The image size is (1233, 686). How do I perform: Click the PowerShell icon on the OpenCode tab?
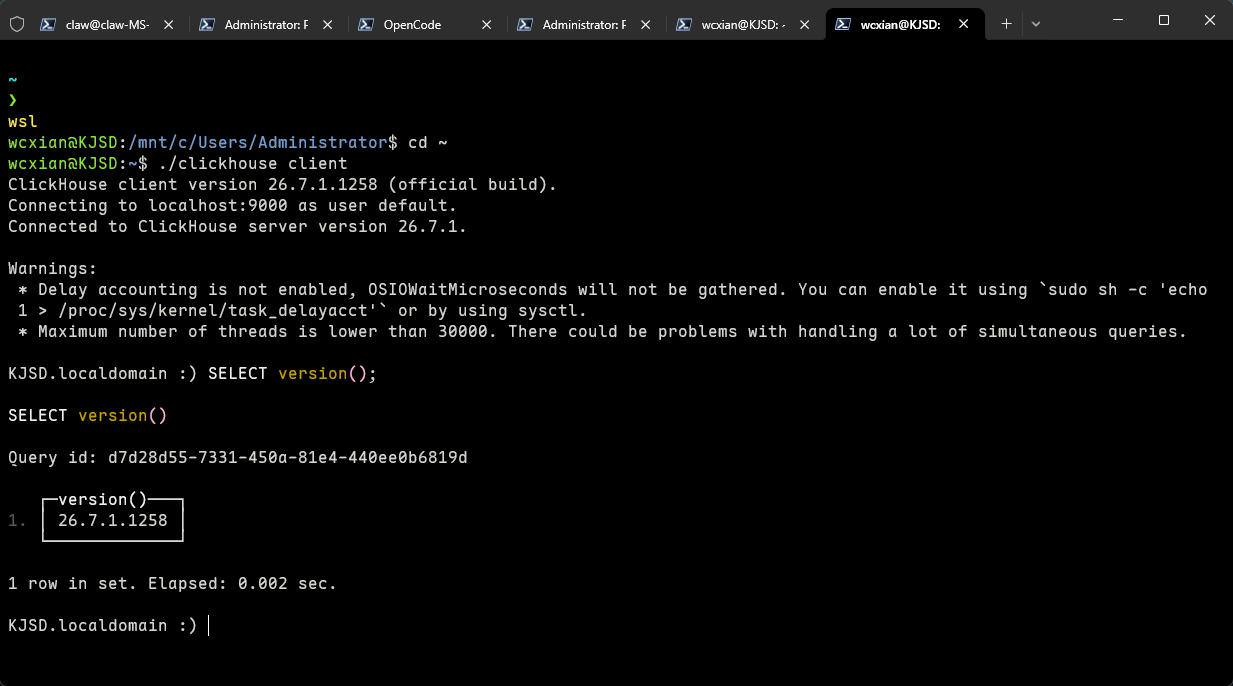click(x=366, y=24)
